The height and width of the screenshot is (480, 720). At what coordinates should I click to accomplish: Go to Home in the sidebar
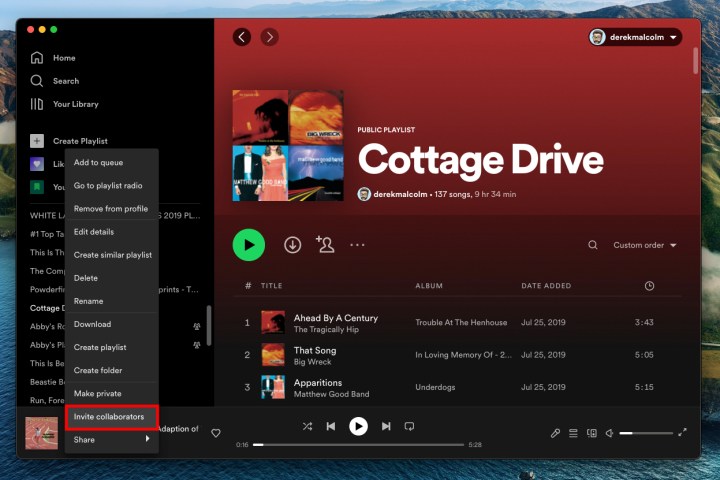(63, 58)
